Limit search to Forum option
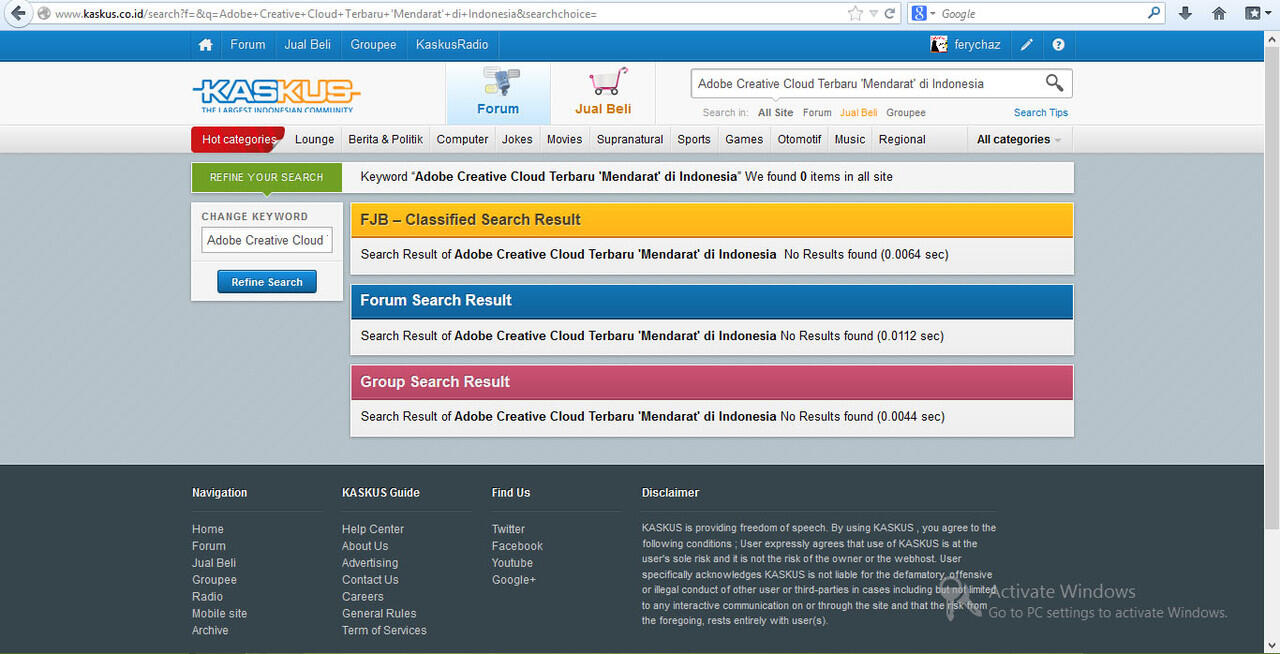The width and height of the screenshot is (1280, 654). pos(817,113)
